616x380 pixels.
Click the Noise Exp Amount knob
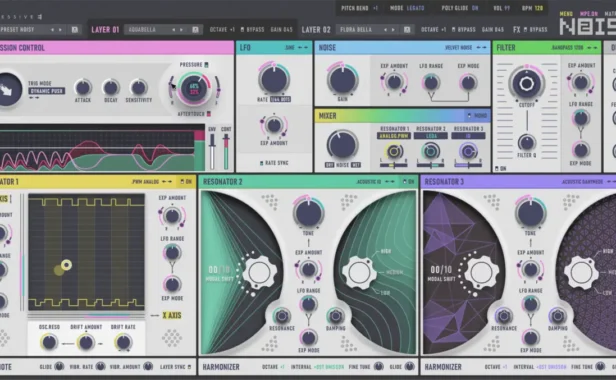click(394, 82)
